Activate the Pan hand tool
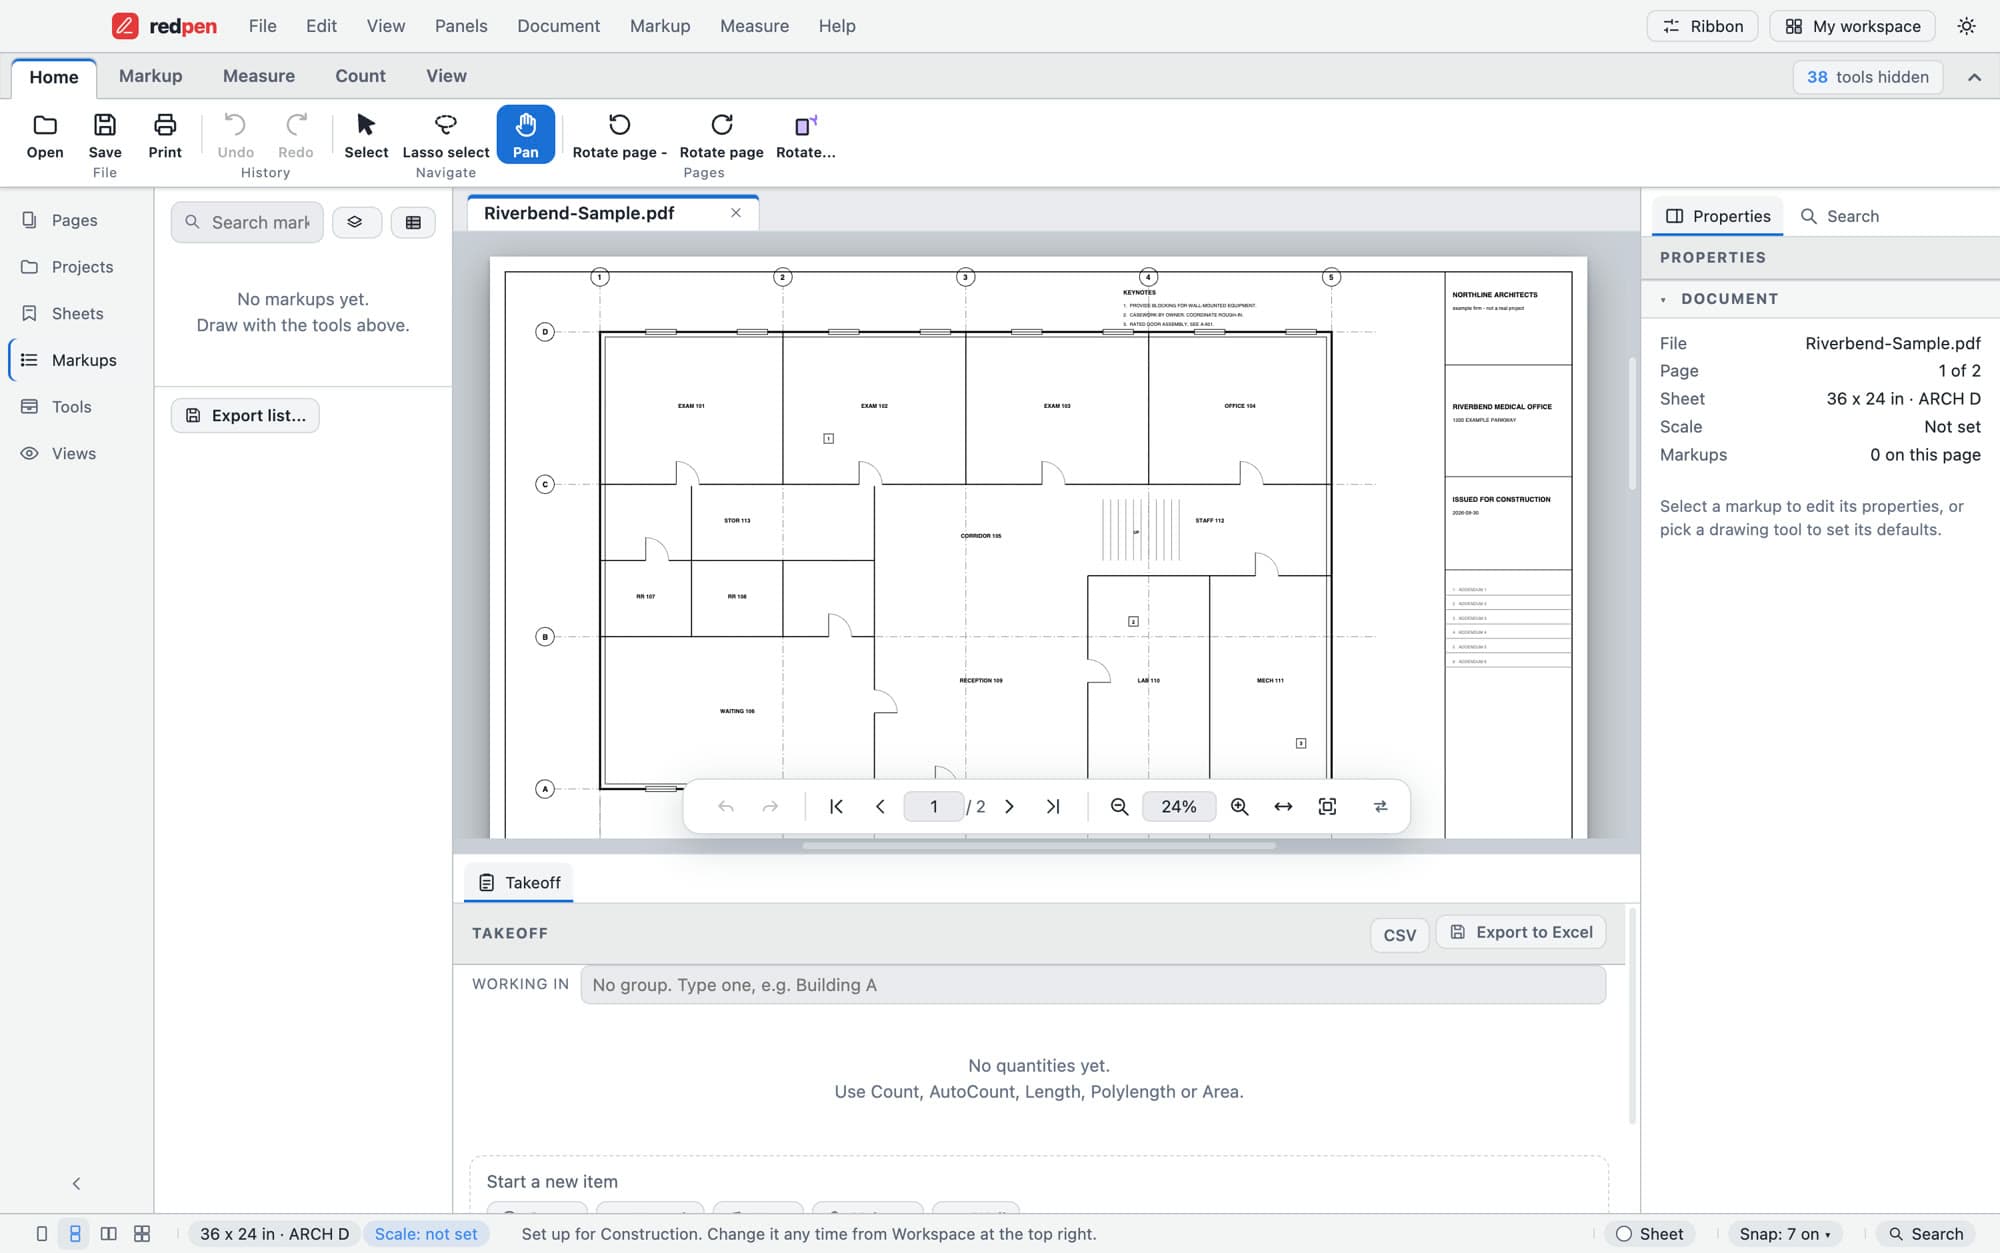The image size is (2000, 1253). (x=525, y=135)
